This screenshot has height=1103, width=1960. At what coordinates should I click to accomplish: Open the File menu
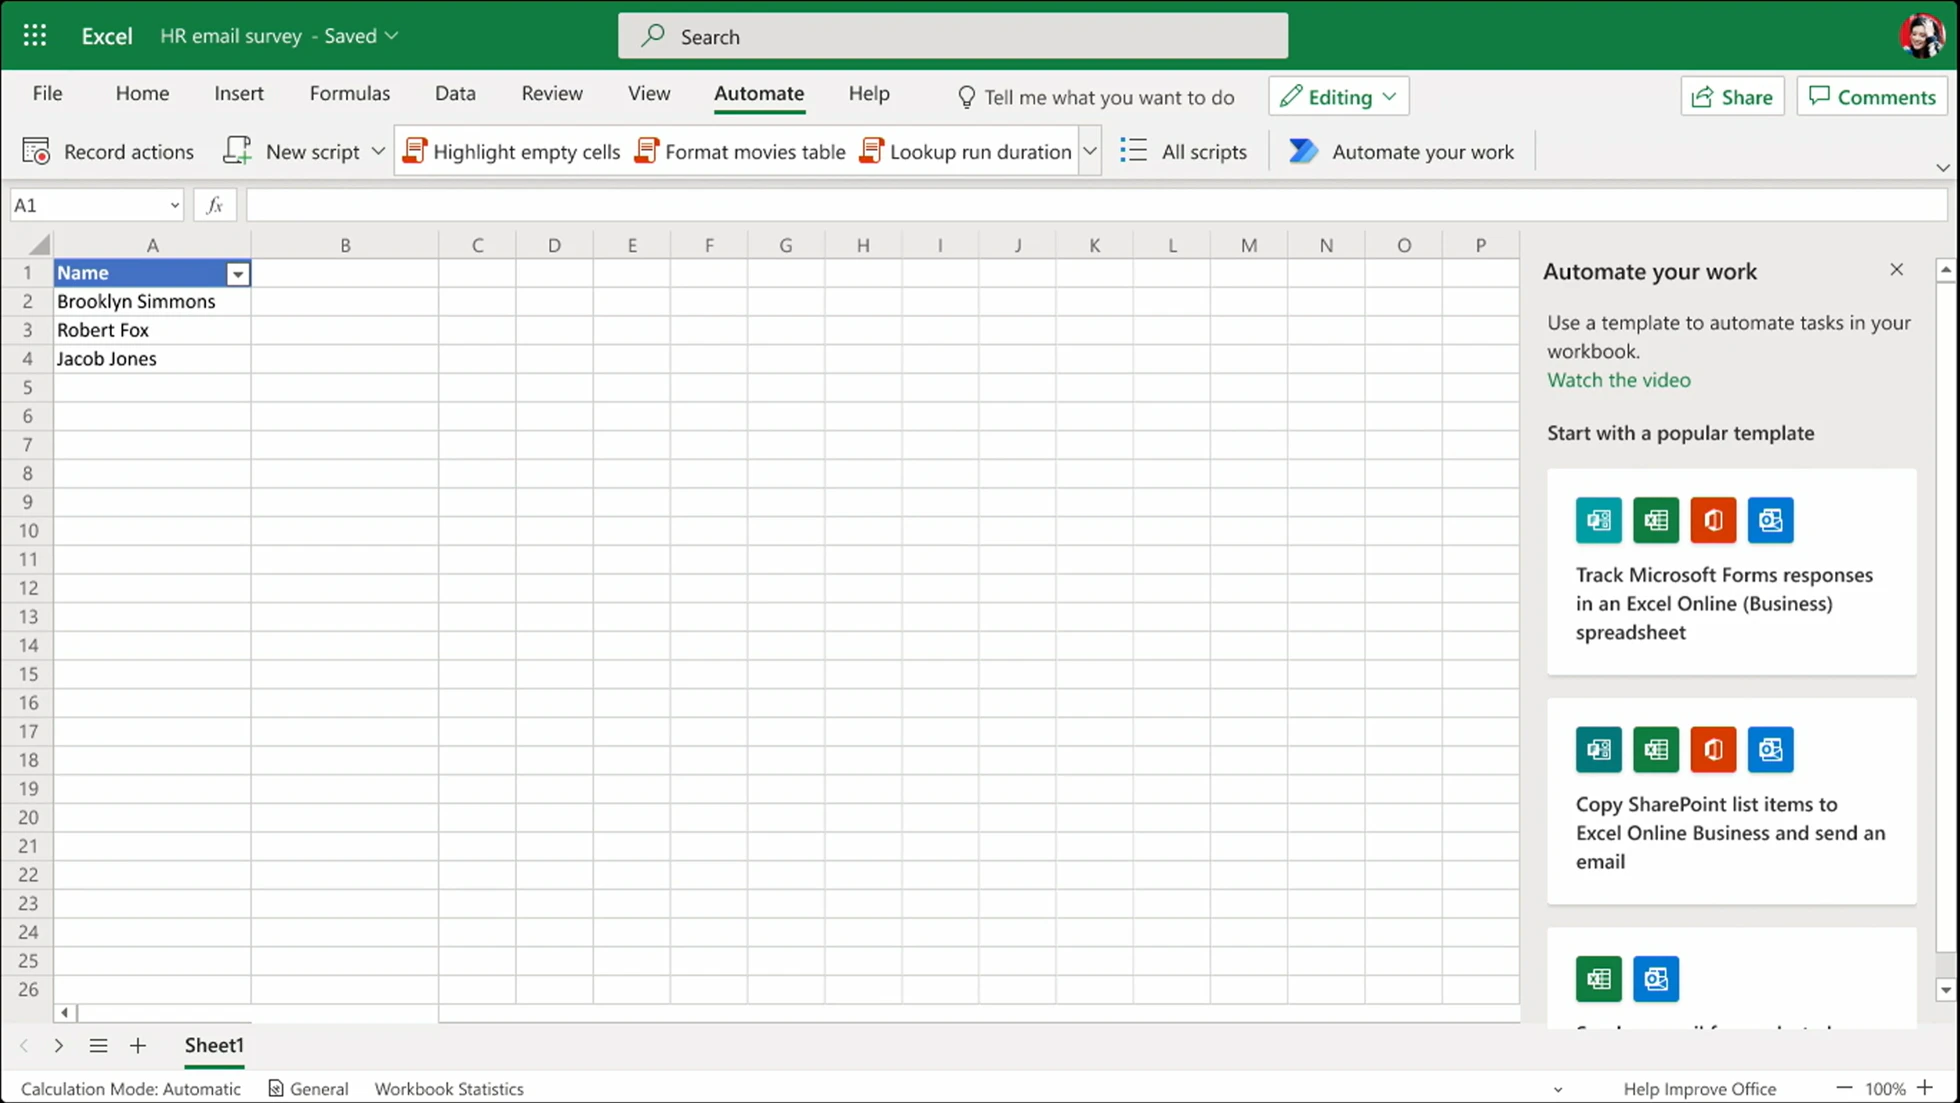click(47, 93)
